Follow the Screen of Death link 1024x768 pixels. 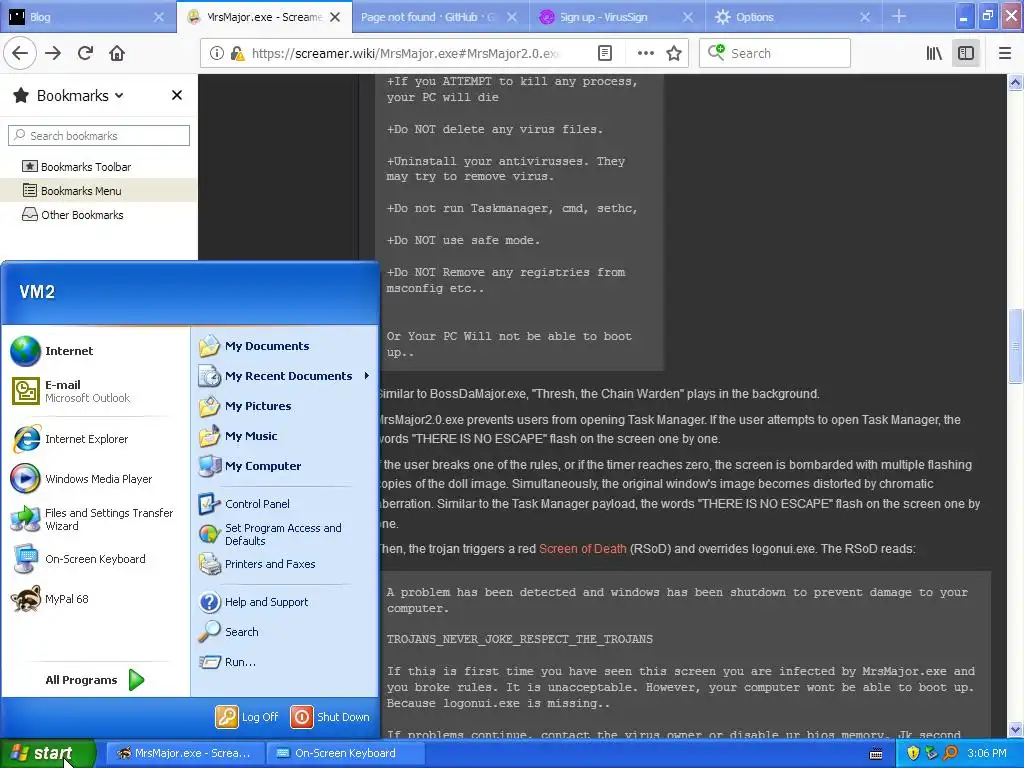(x=583, y=549)
